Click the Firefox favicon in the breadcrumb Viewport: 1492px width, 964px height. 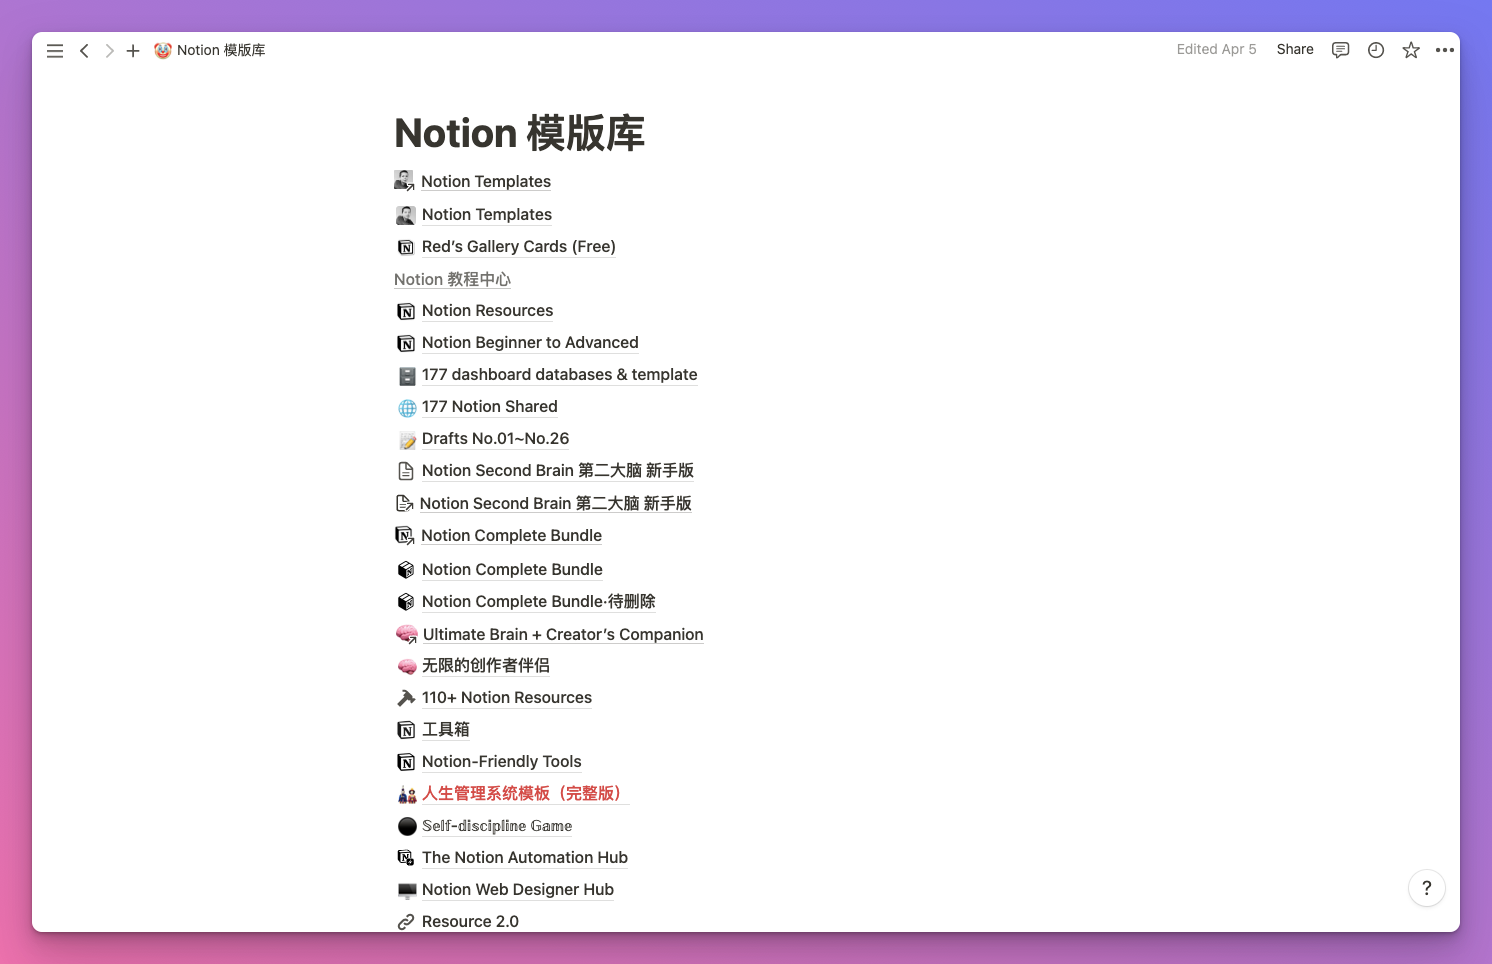(x=162, y=50)
